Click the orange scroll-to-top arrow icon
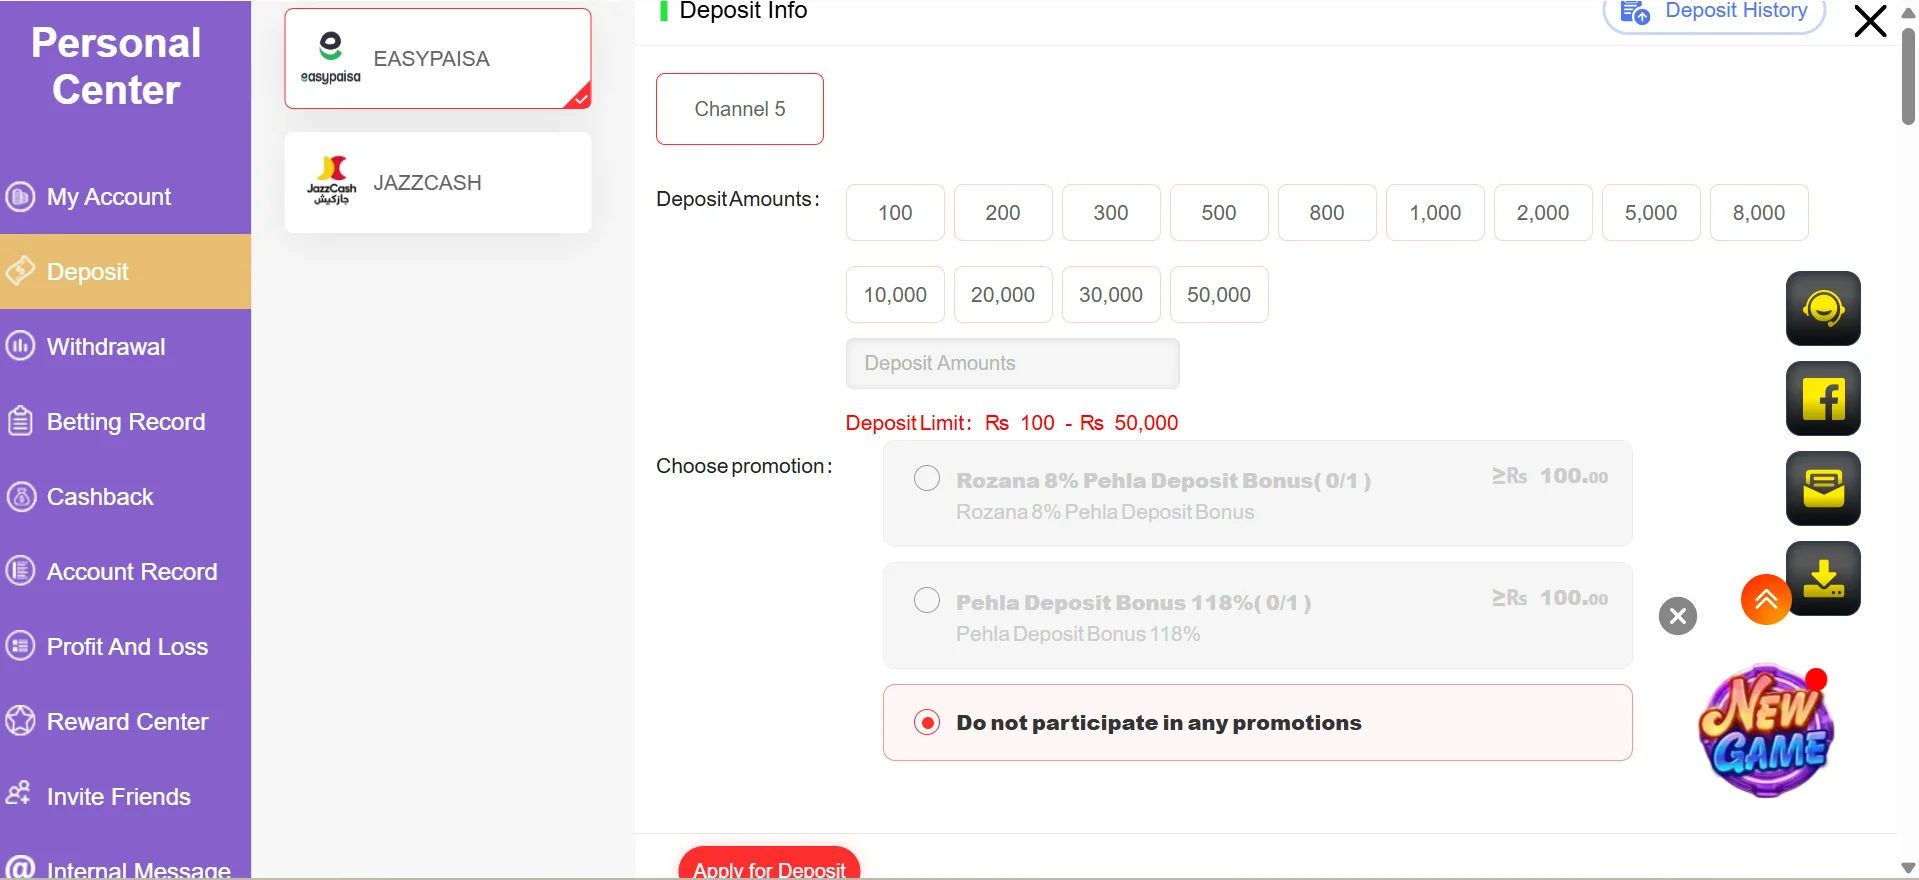 pyautogui.click(x=1765, y=599)
